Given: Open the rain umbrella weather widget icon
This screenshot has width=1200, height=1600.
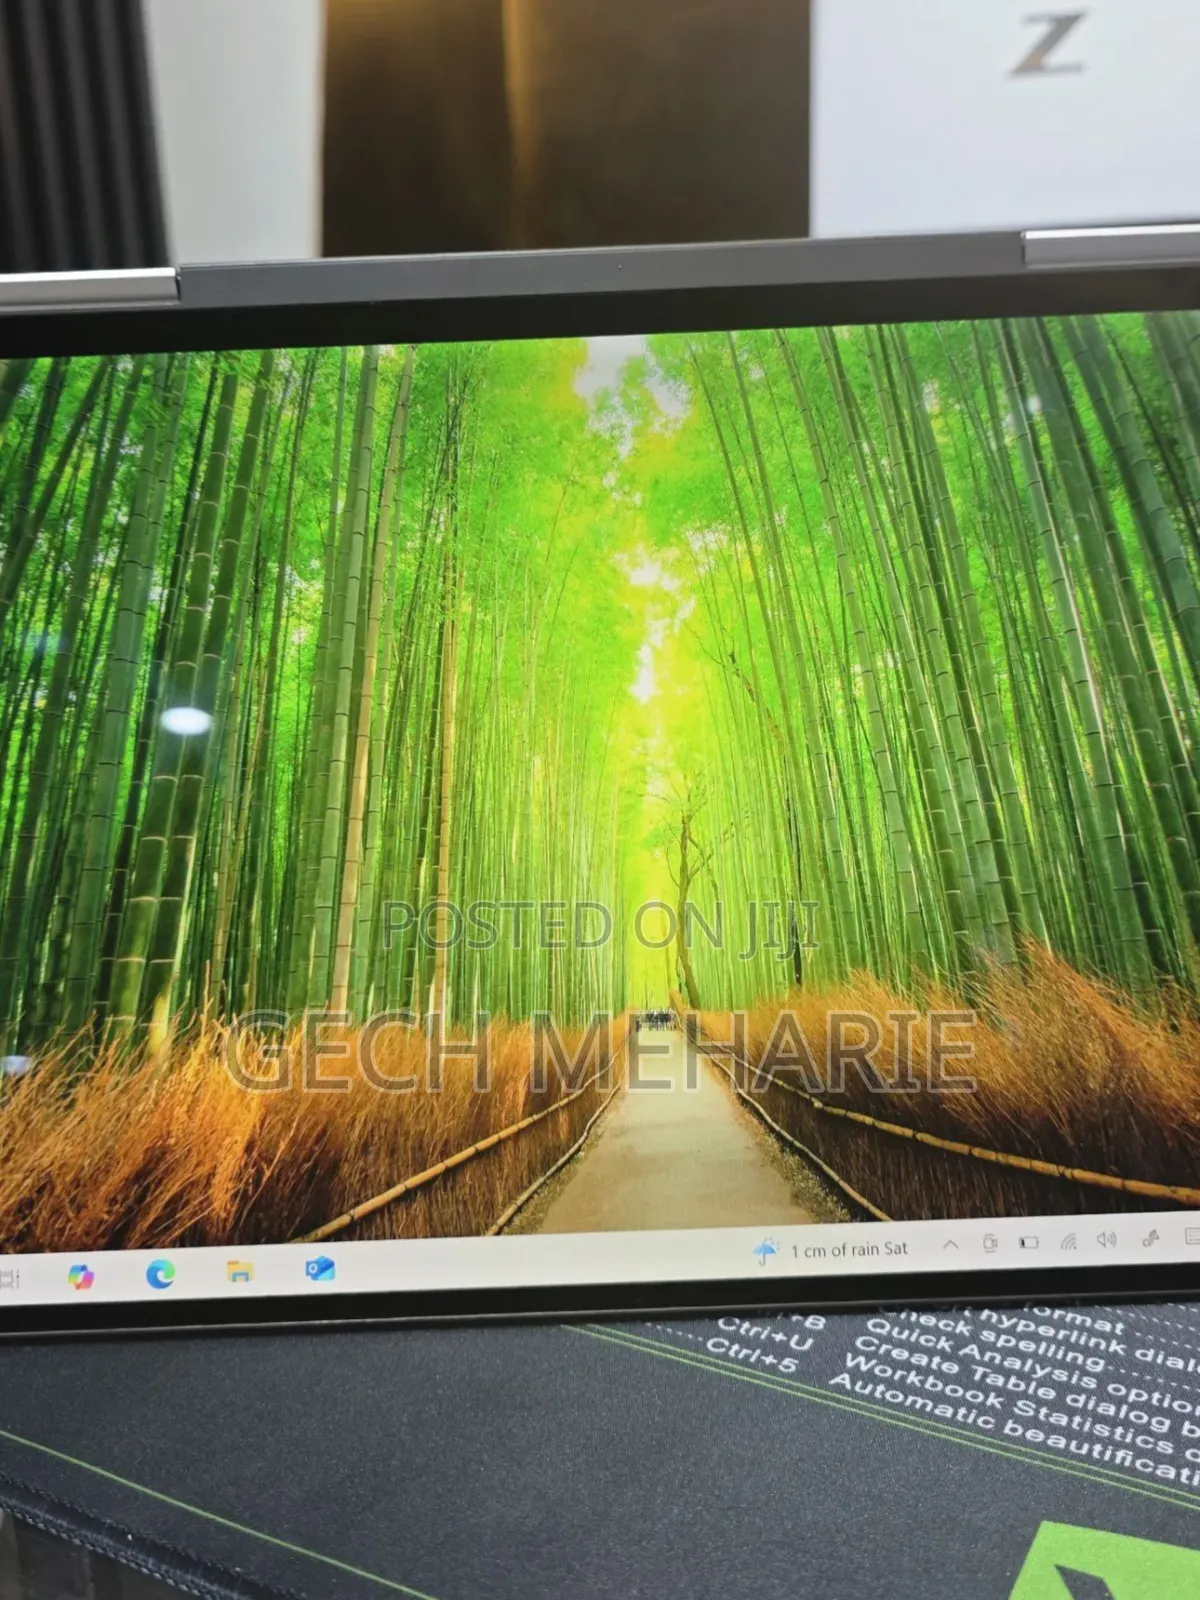Looking at the screenshot, I should (x=766, y=1251).
